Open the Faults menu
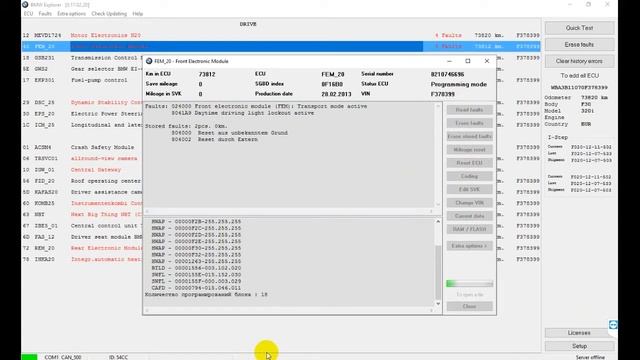Screen dimensions: 640x360 coord(45,14)
